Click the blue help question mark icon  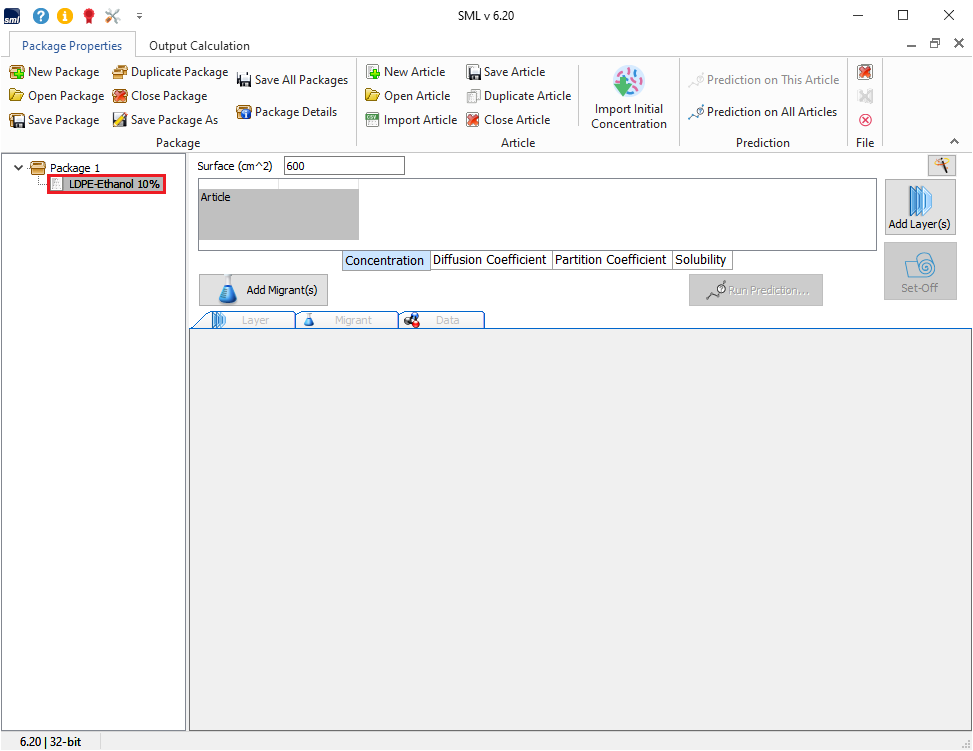point(41,16)
